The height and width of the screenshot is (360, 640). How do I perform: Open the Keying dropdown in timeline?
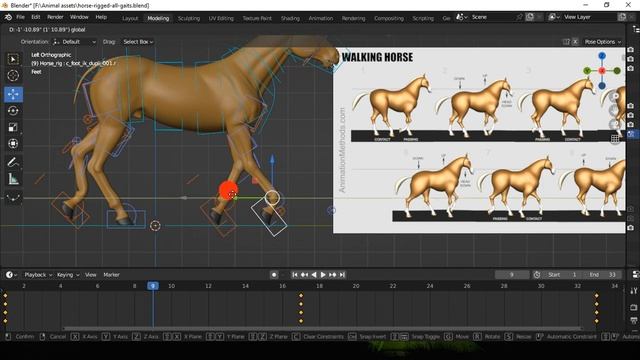tap(68, 275)
